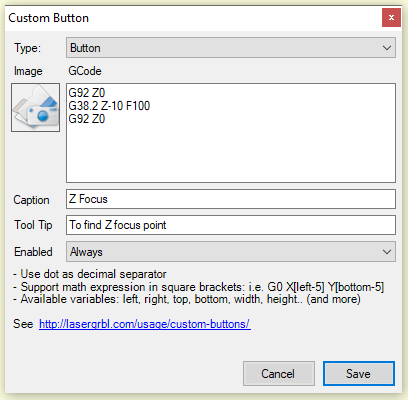This screenshot has width=408, height=400.
Task: Click the 'Available variables' hint line
Action: click(187, 299)
